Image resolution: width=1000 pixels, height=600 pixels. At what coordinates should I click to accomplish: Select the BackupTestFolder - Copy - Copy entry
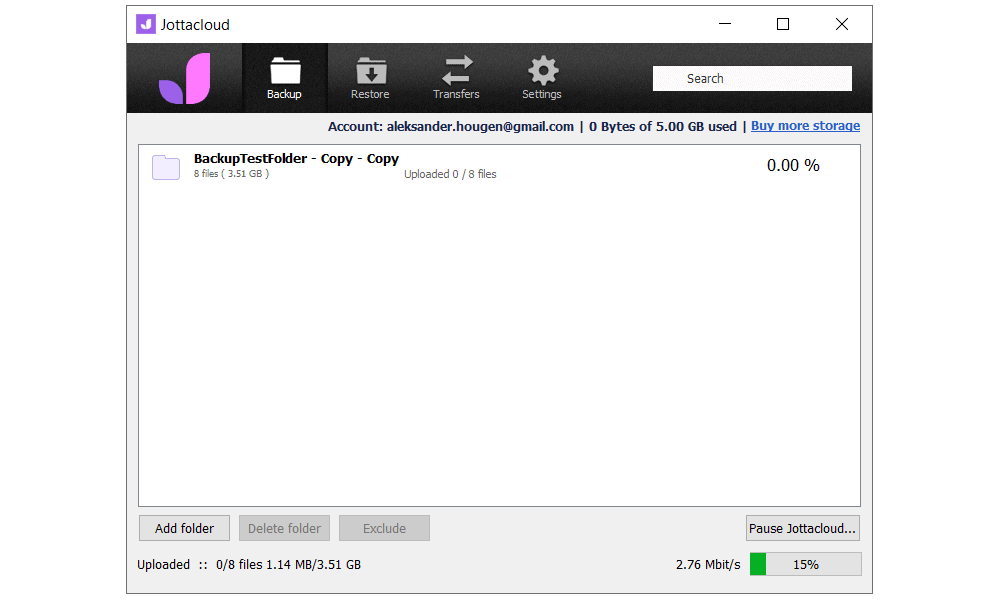[499, 166]
